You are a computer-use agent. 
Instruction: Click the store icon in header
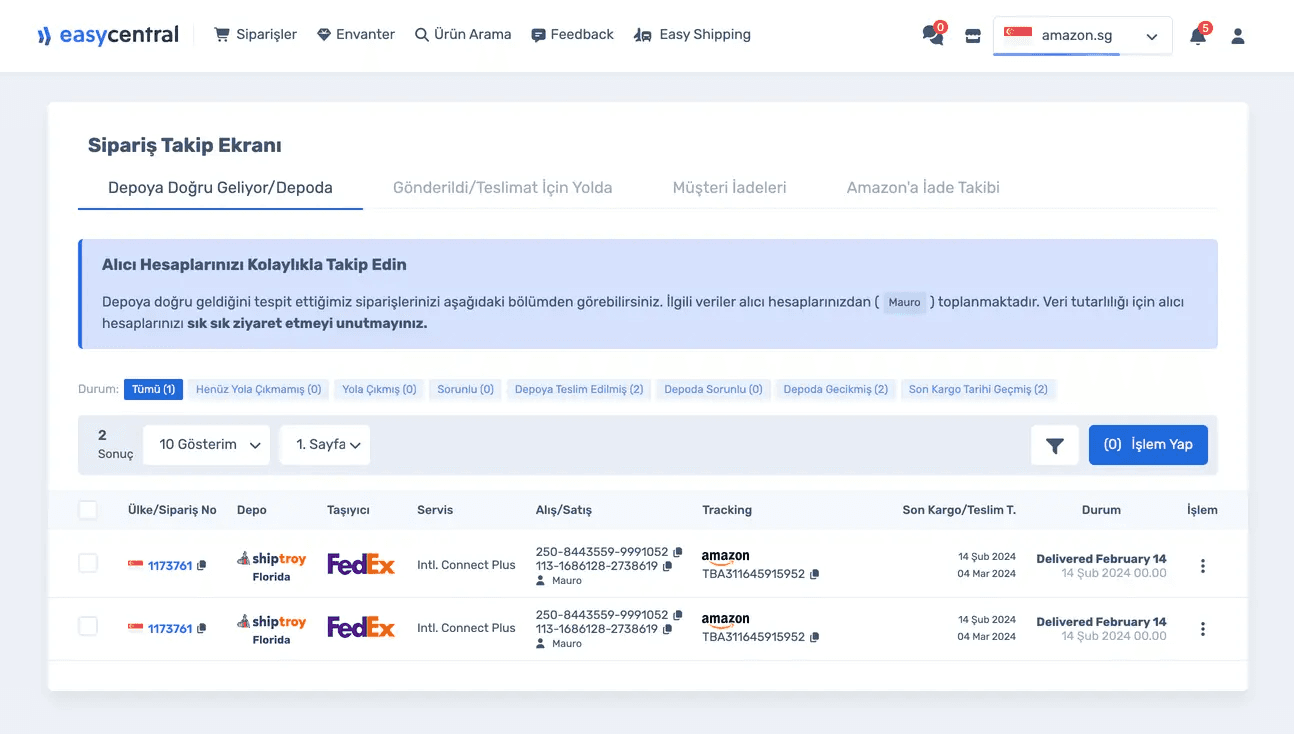point(972,36)
